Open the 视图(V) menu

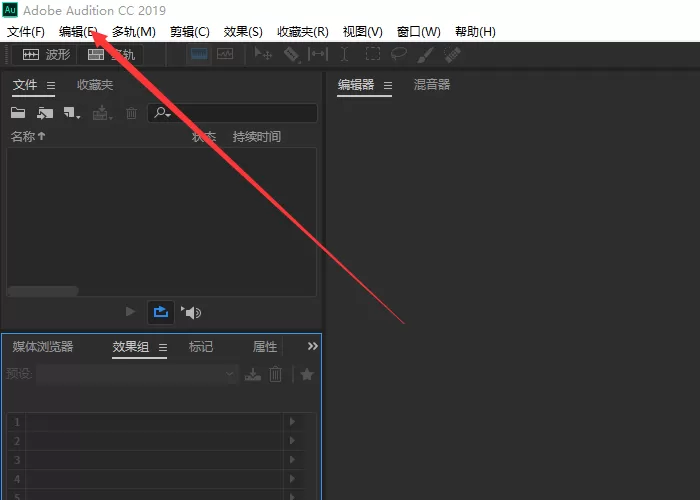pyautogui.click(x=362, y=32)
